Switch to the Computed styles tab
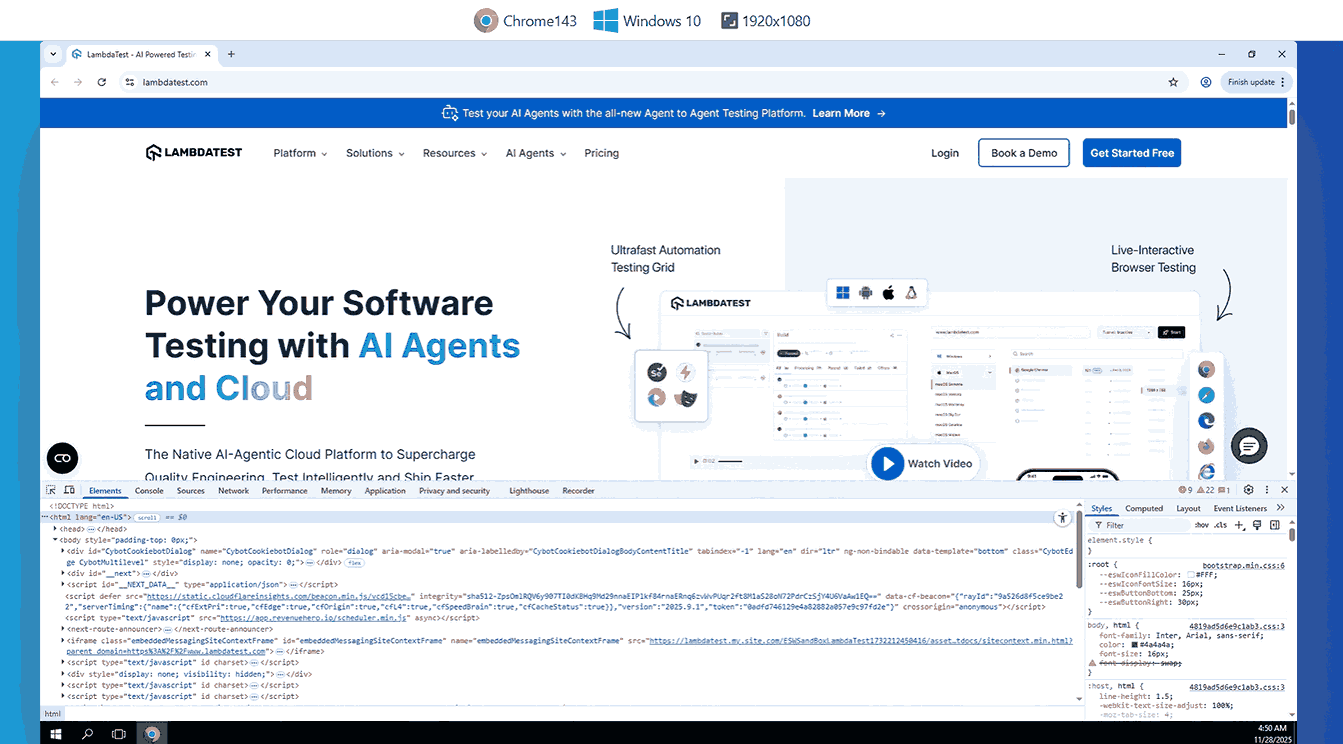The image size is (1343, 744). [1144, 508]
